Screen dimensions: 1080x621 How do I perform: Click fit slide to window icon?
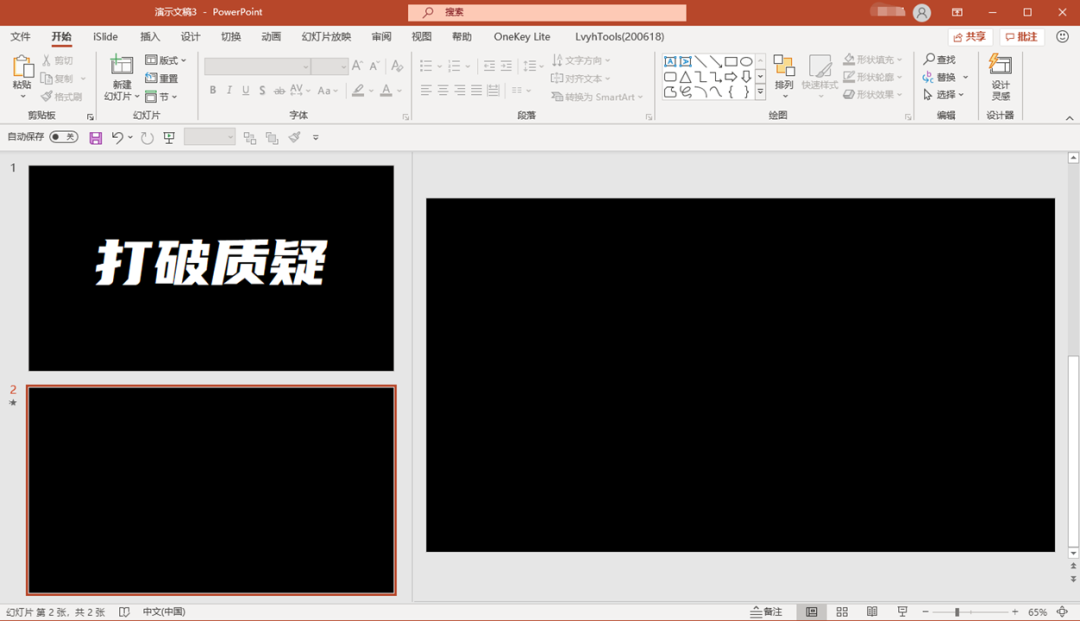[x=1062, y=612]
